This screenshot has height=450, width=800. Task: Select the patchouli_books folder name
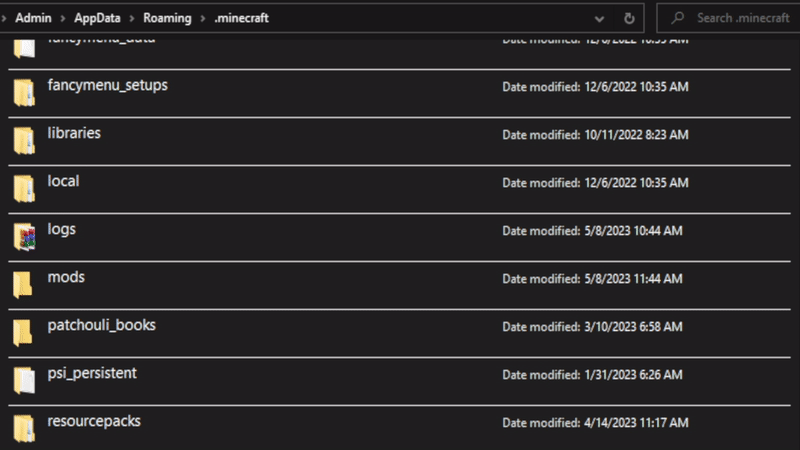point(102,325)
